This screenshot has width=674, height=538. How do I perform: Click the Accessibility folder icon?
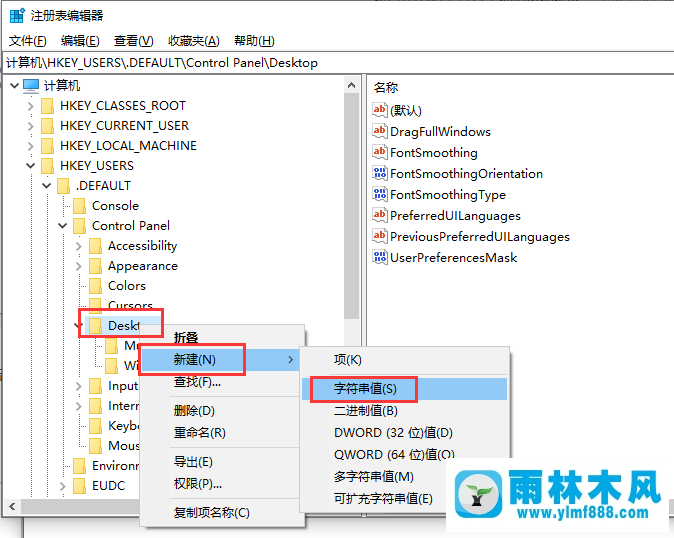(95, 246)
